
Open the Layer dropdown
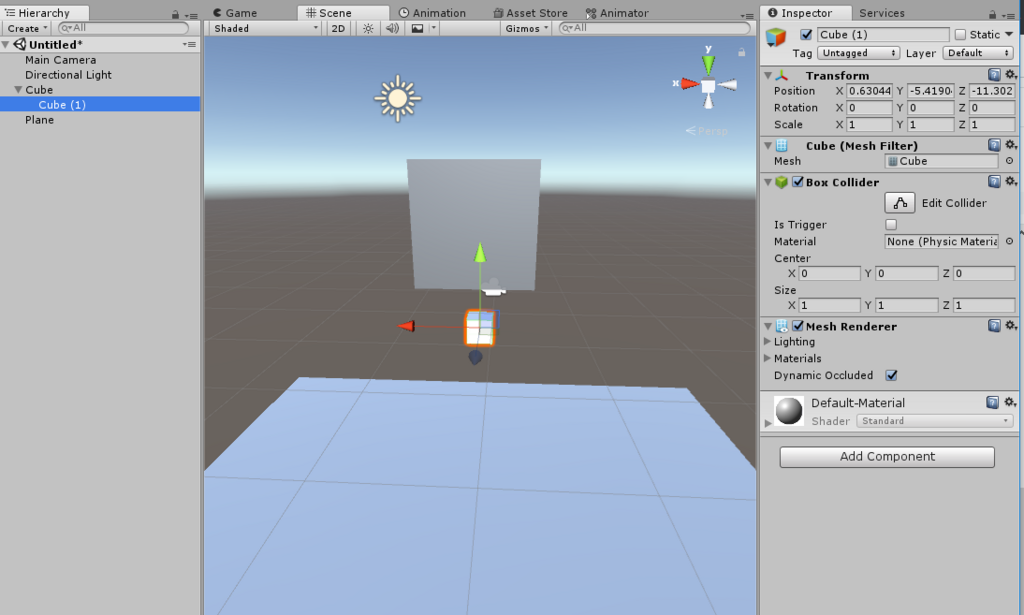coord(978,53)
